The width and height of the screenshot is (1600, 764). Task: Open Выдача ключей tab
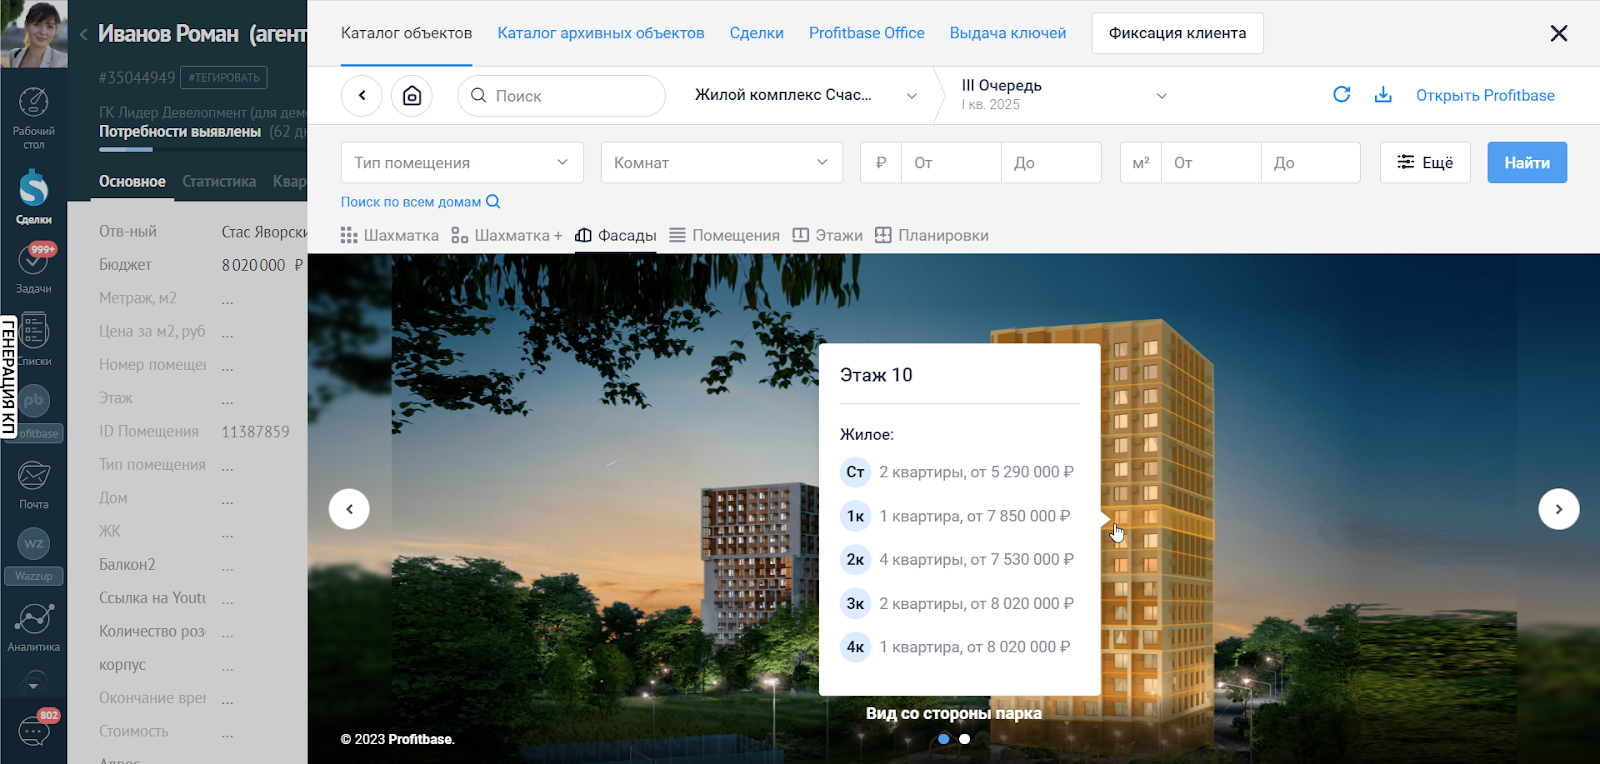click(x=1008, y=33)
